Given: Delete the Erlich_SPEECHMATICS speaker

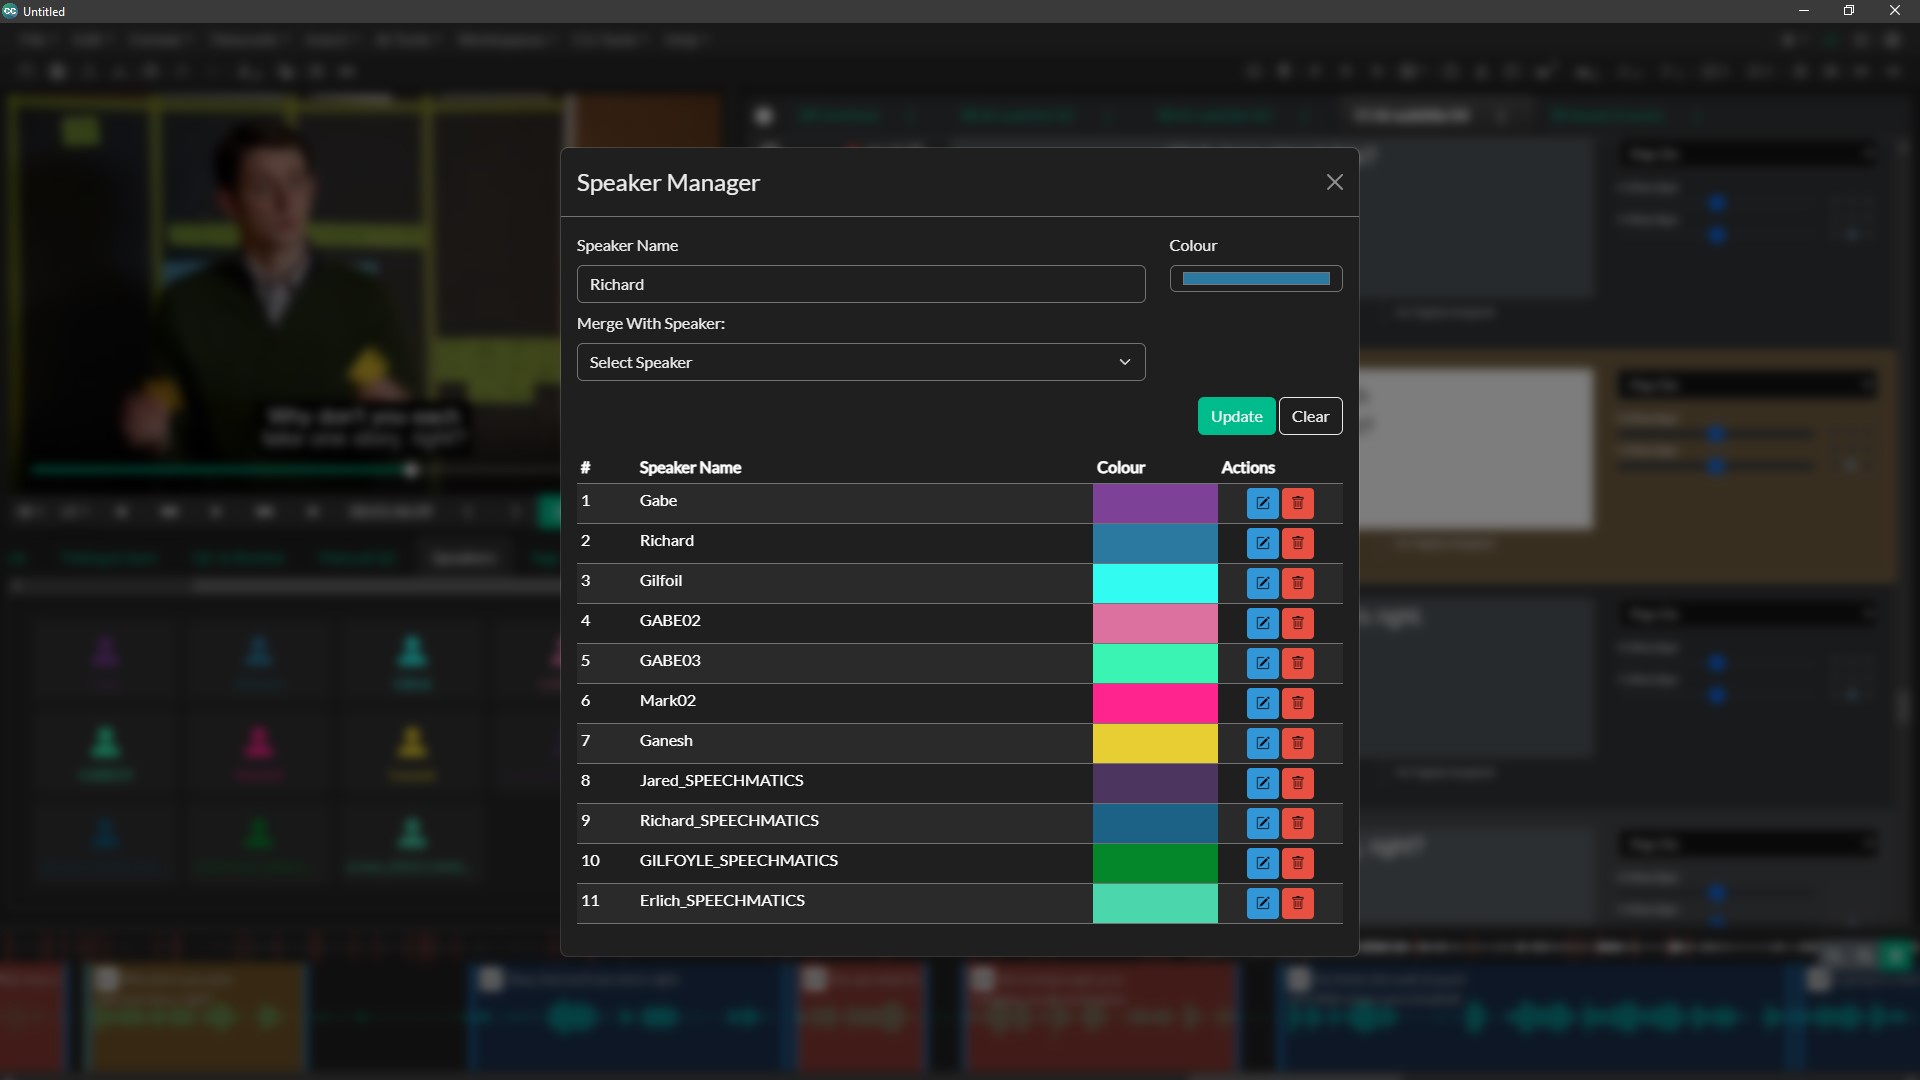Looking at the screenshot, I should click(1298, 903).
